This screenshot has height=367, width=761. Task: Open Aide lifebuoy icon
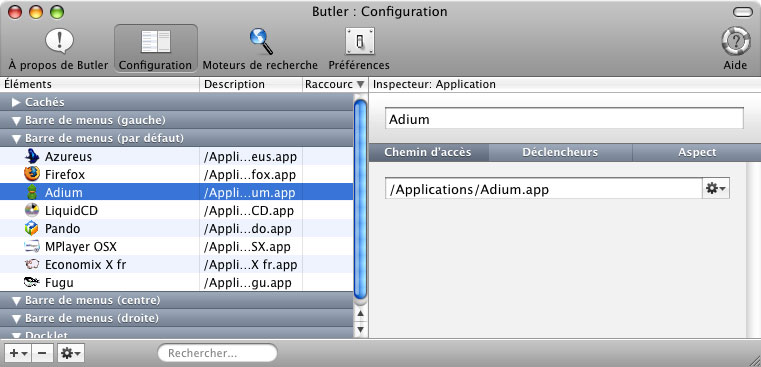pyautogui.click(x=735, y=41)
